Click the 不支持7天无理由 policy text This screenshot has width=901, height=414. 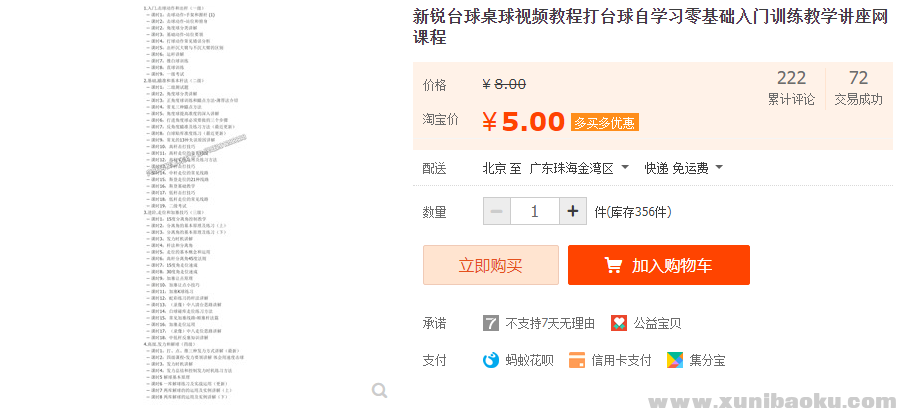pos(550,323)
